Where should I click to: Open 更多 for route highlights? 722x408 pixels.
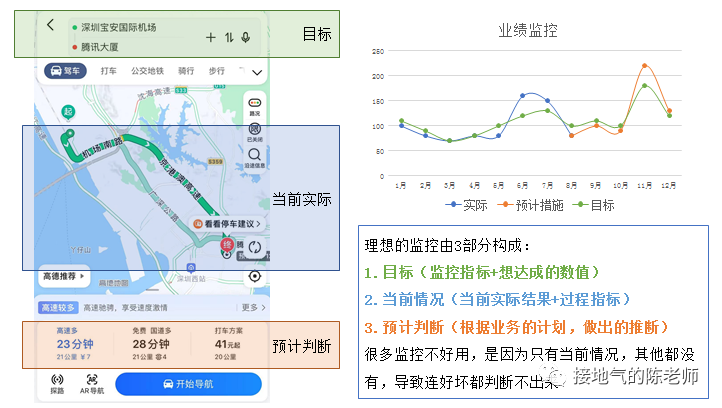(x=253, y=307)
